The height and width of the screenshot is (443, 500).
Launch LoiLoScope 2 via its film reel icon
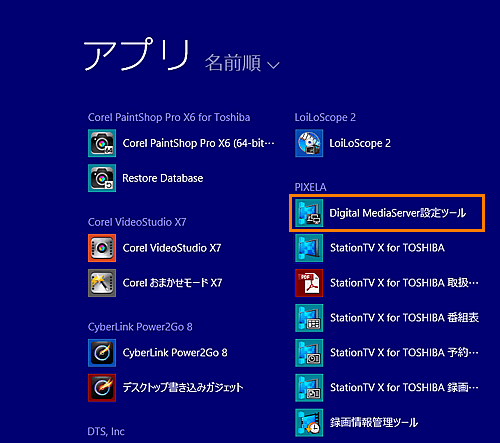point(309,143)
